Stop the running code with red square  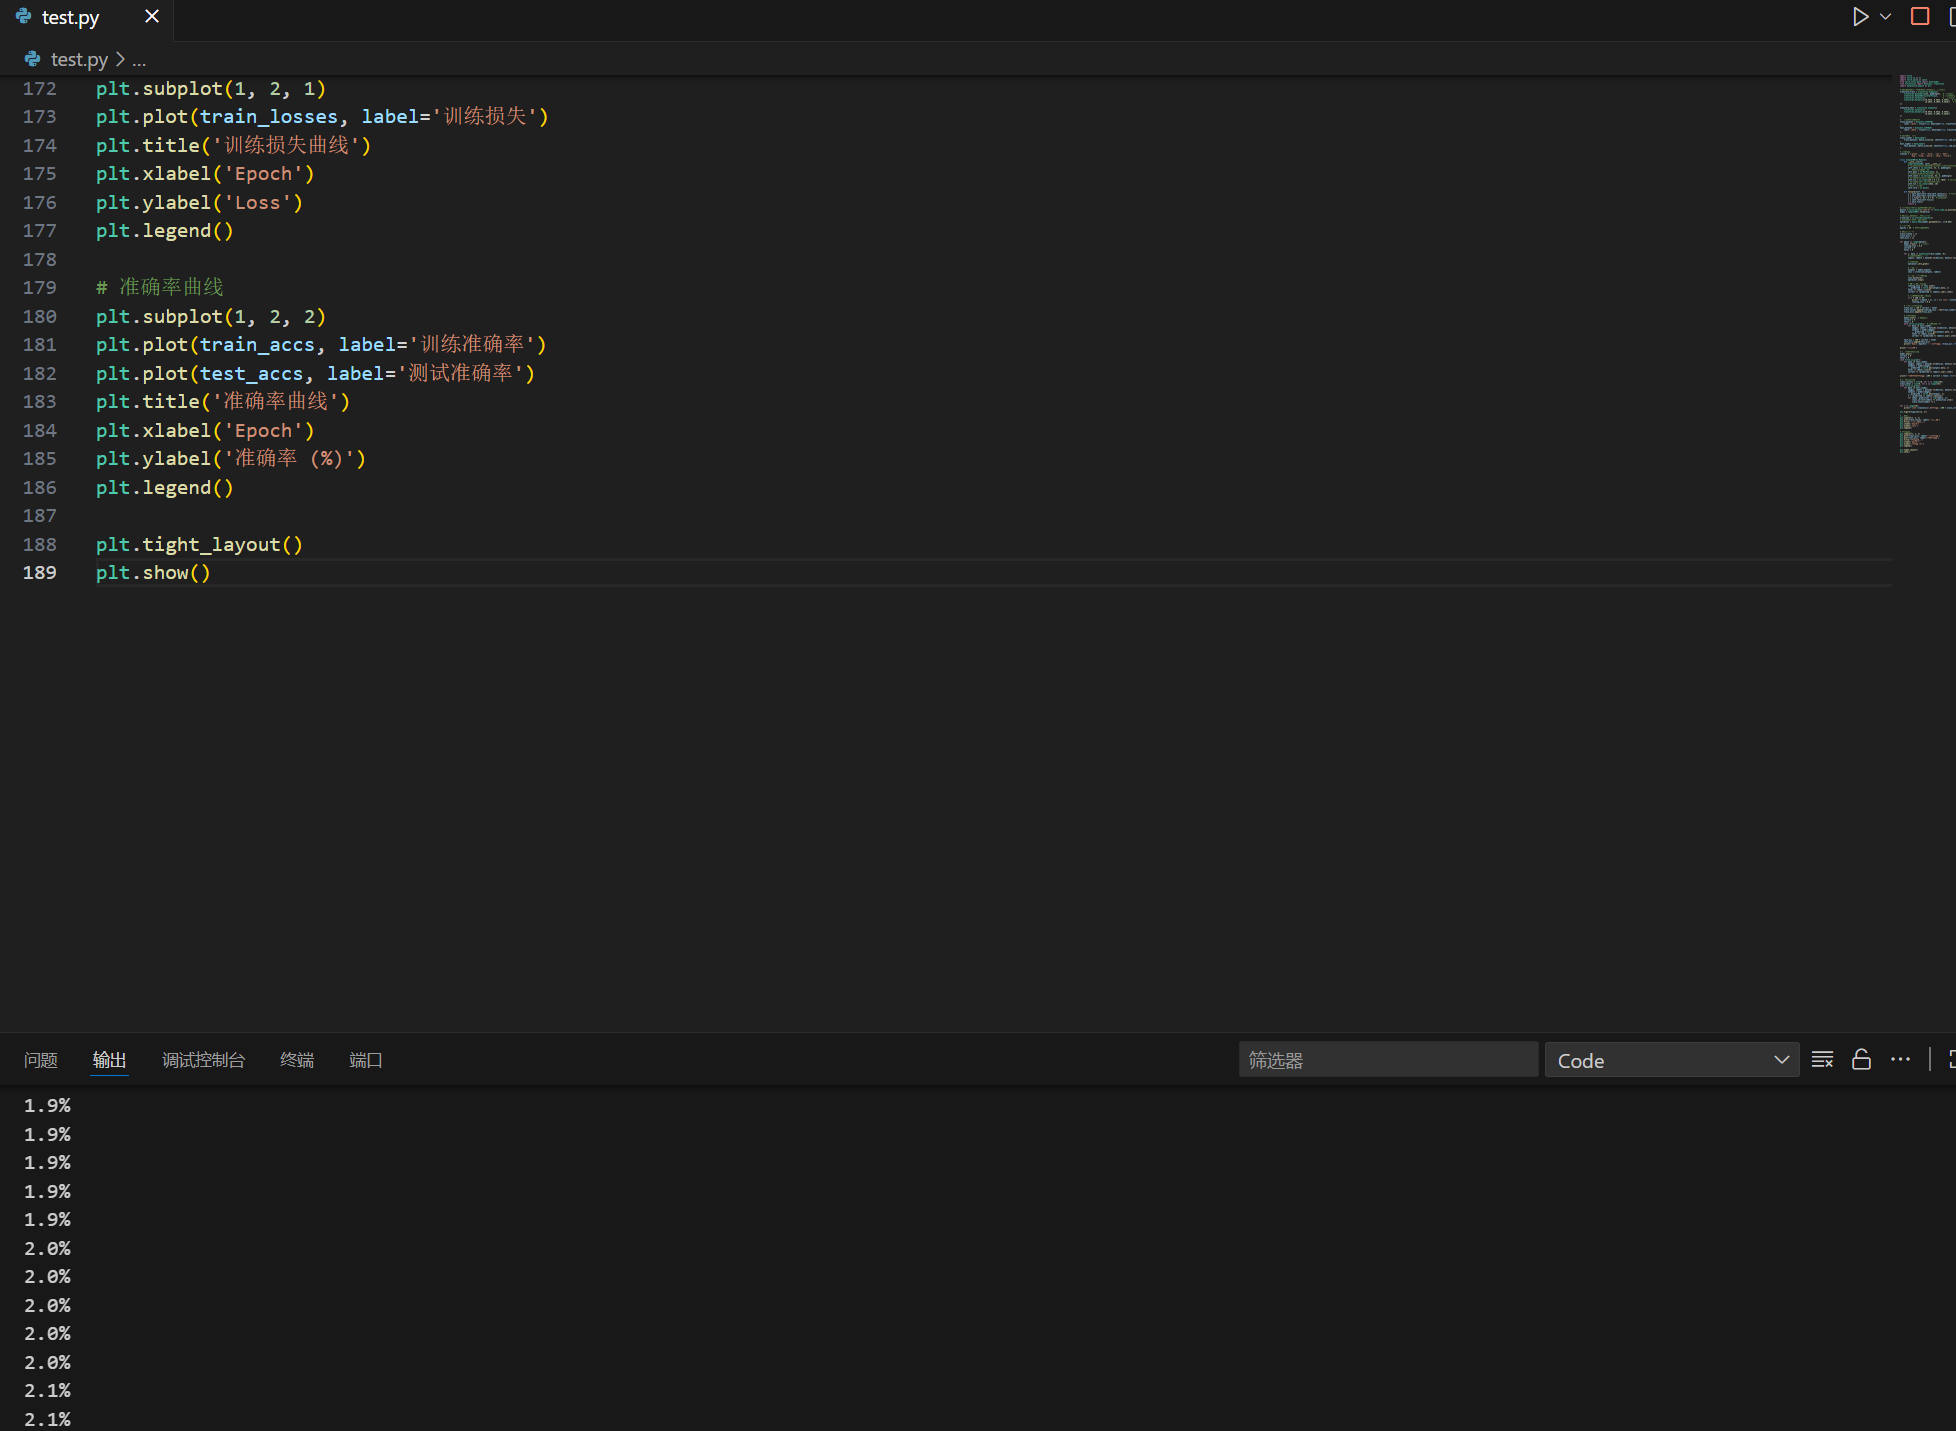tap(1920, 17)
